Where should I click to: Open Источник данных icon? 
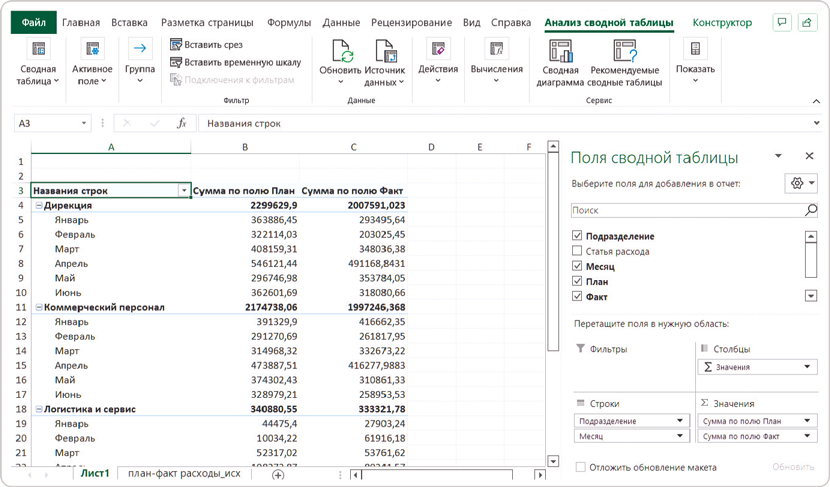pyautogui.click(x=385, y=50)
